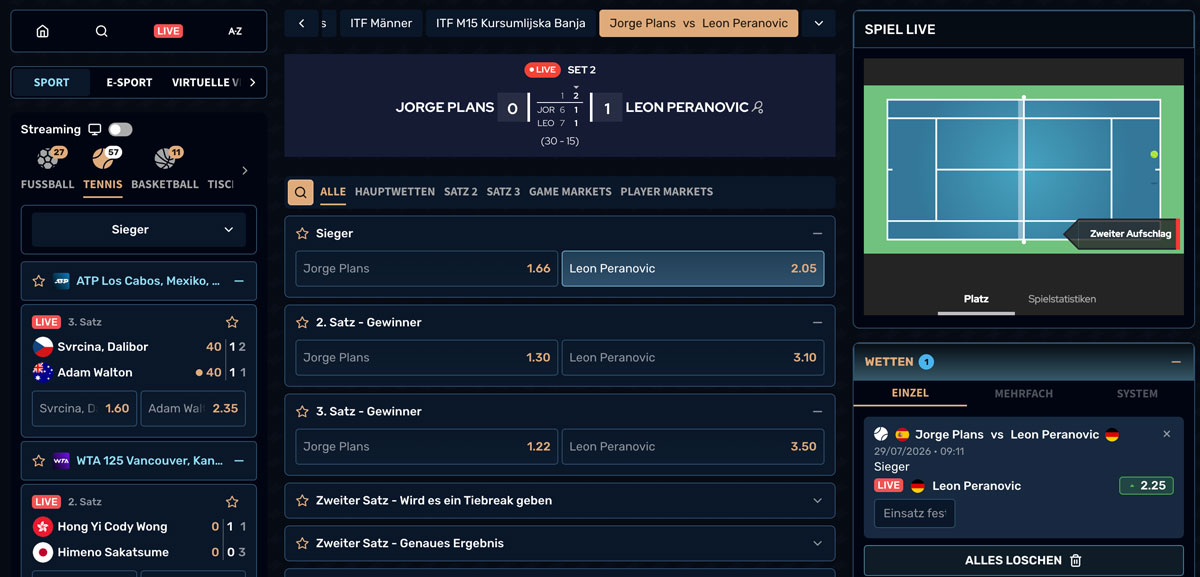1200x577 pixels.
Task: Expand the breadcrumb dropdown chevron
Action: 819,24
